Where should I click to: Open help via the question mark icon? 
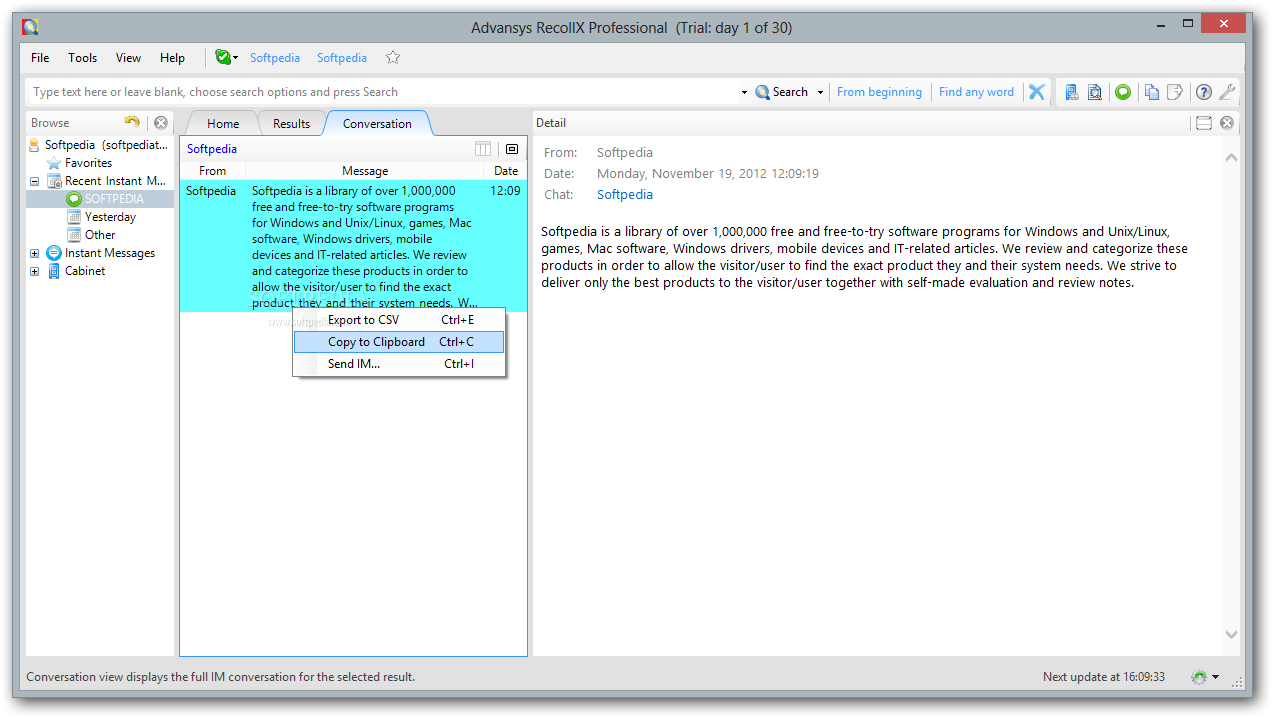(1204, 92)
